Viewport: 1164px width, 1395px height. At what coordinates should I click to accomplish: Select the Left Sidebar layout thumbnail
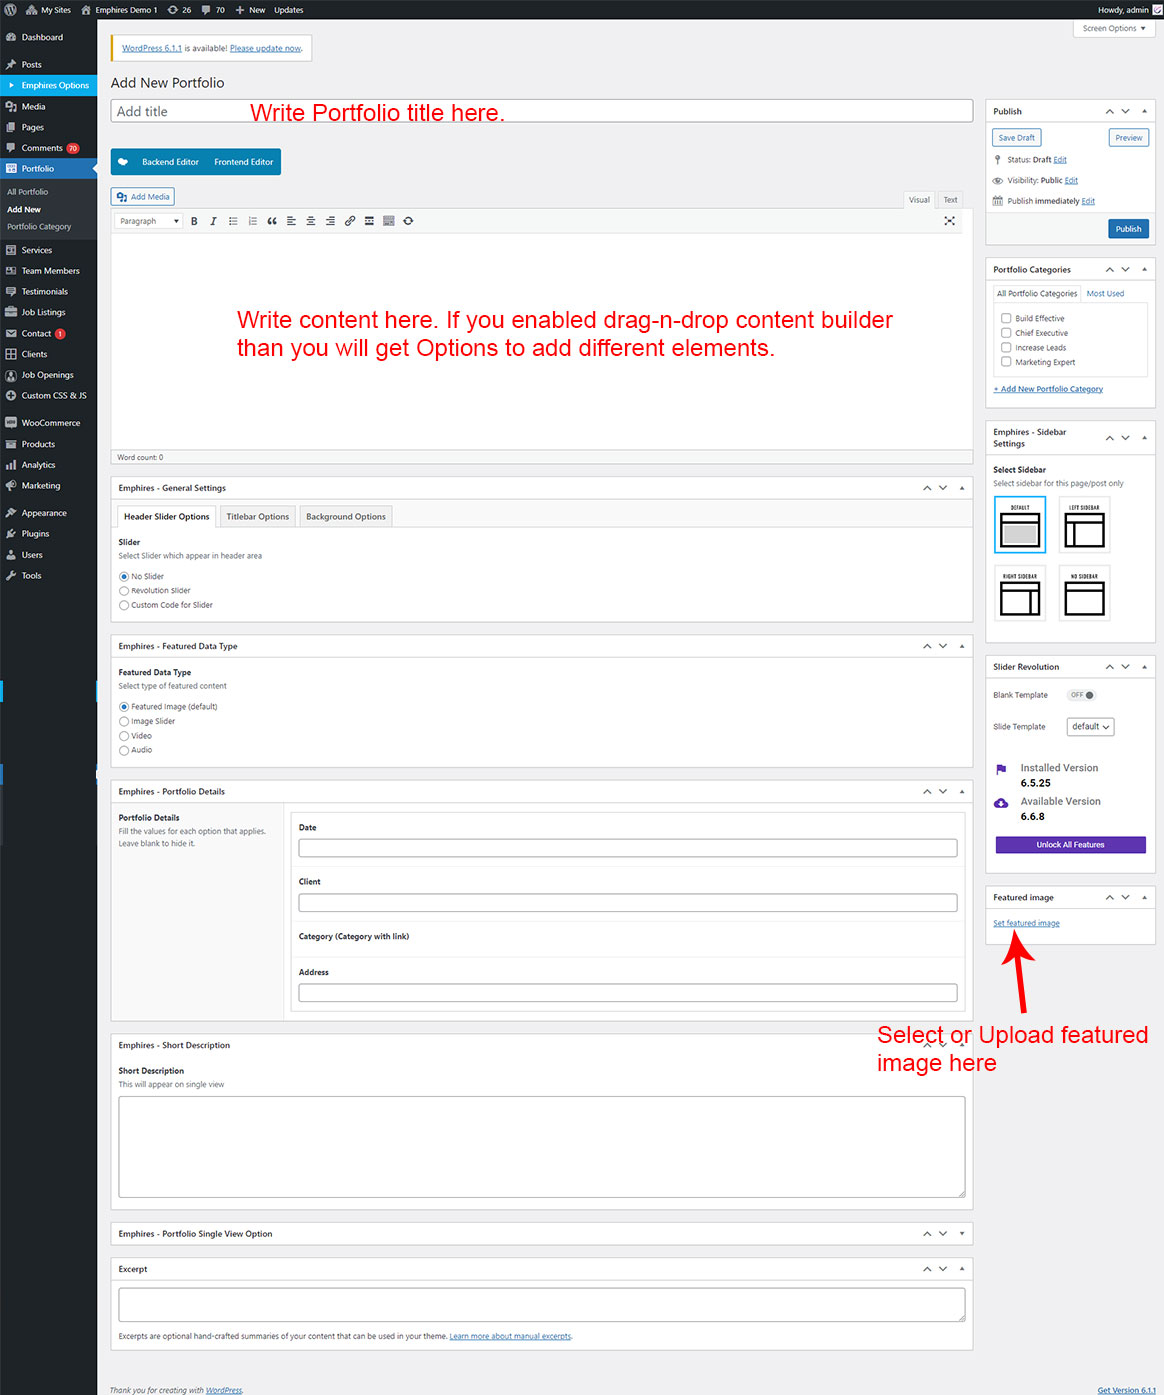coord(1084,525)
